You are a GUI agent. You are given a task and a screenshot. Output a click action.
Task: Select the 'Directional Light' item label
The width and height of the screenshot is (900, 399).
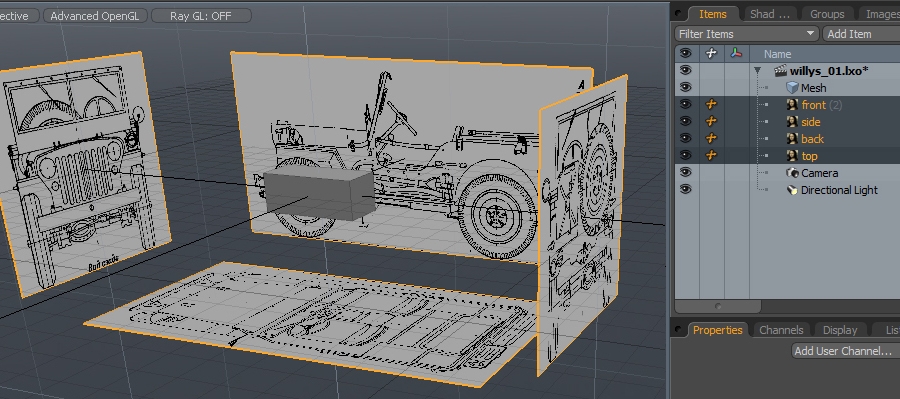tap(839, 190)
